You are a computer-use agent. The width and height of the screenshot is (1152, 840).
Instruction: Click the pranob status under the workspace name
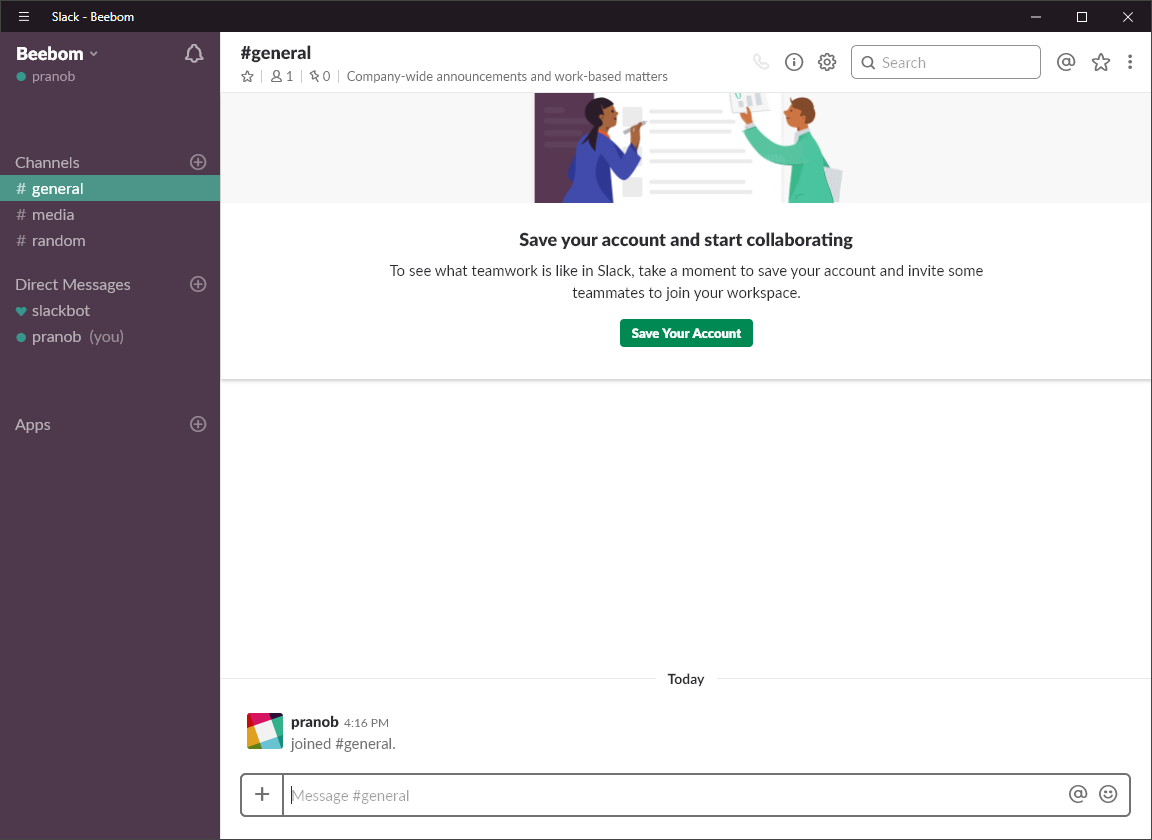[x=46, y=76]
